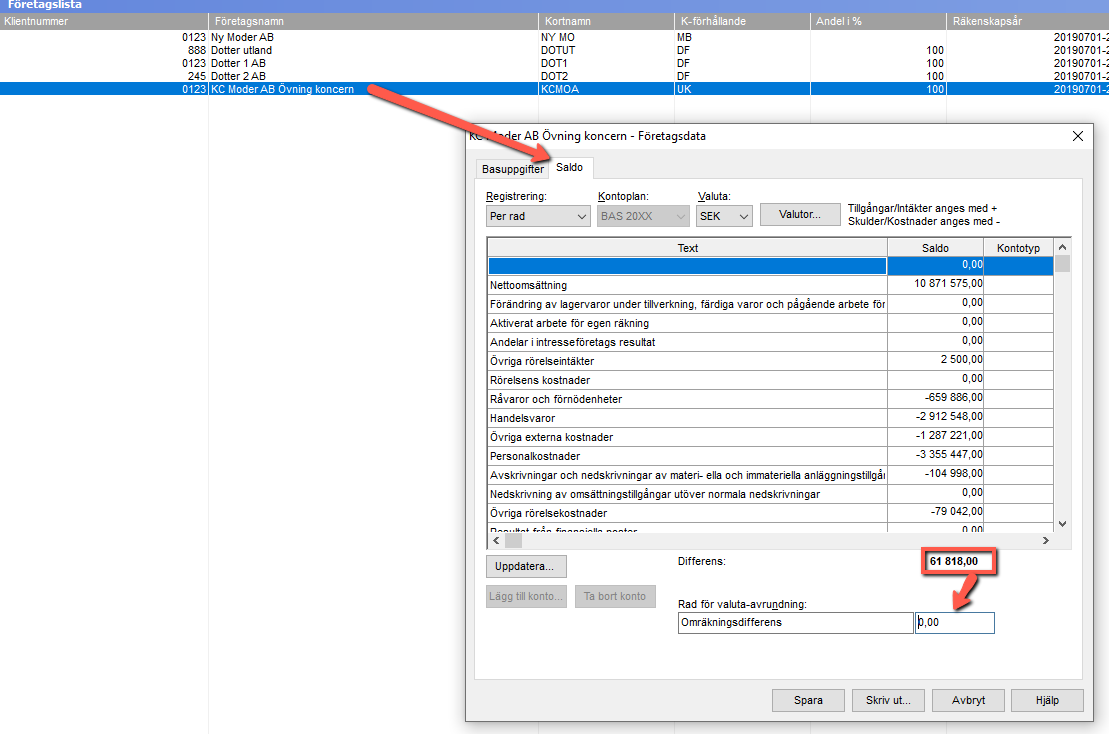Click the Uppdatera button
Viewport: 1109px width, 734px height.
526,566
